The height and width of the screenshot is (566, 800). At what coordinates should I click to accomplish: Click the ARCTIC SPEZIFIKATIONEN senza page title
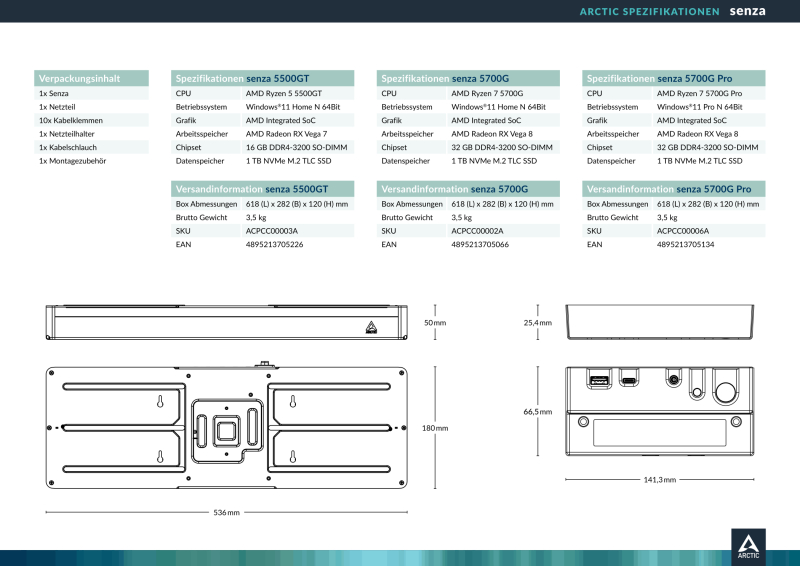pos(672,12)
